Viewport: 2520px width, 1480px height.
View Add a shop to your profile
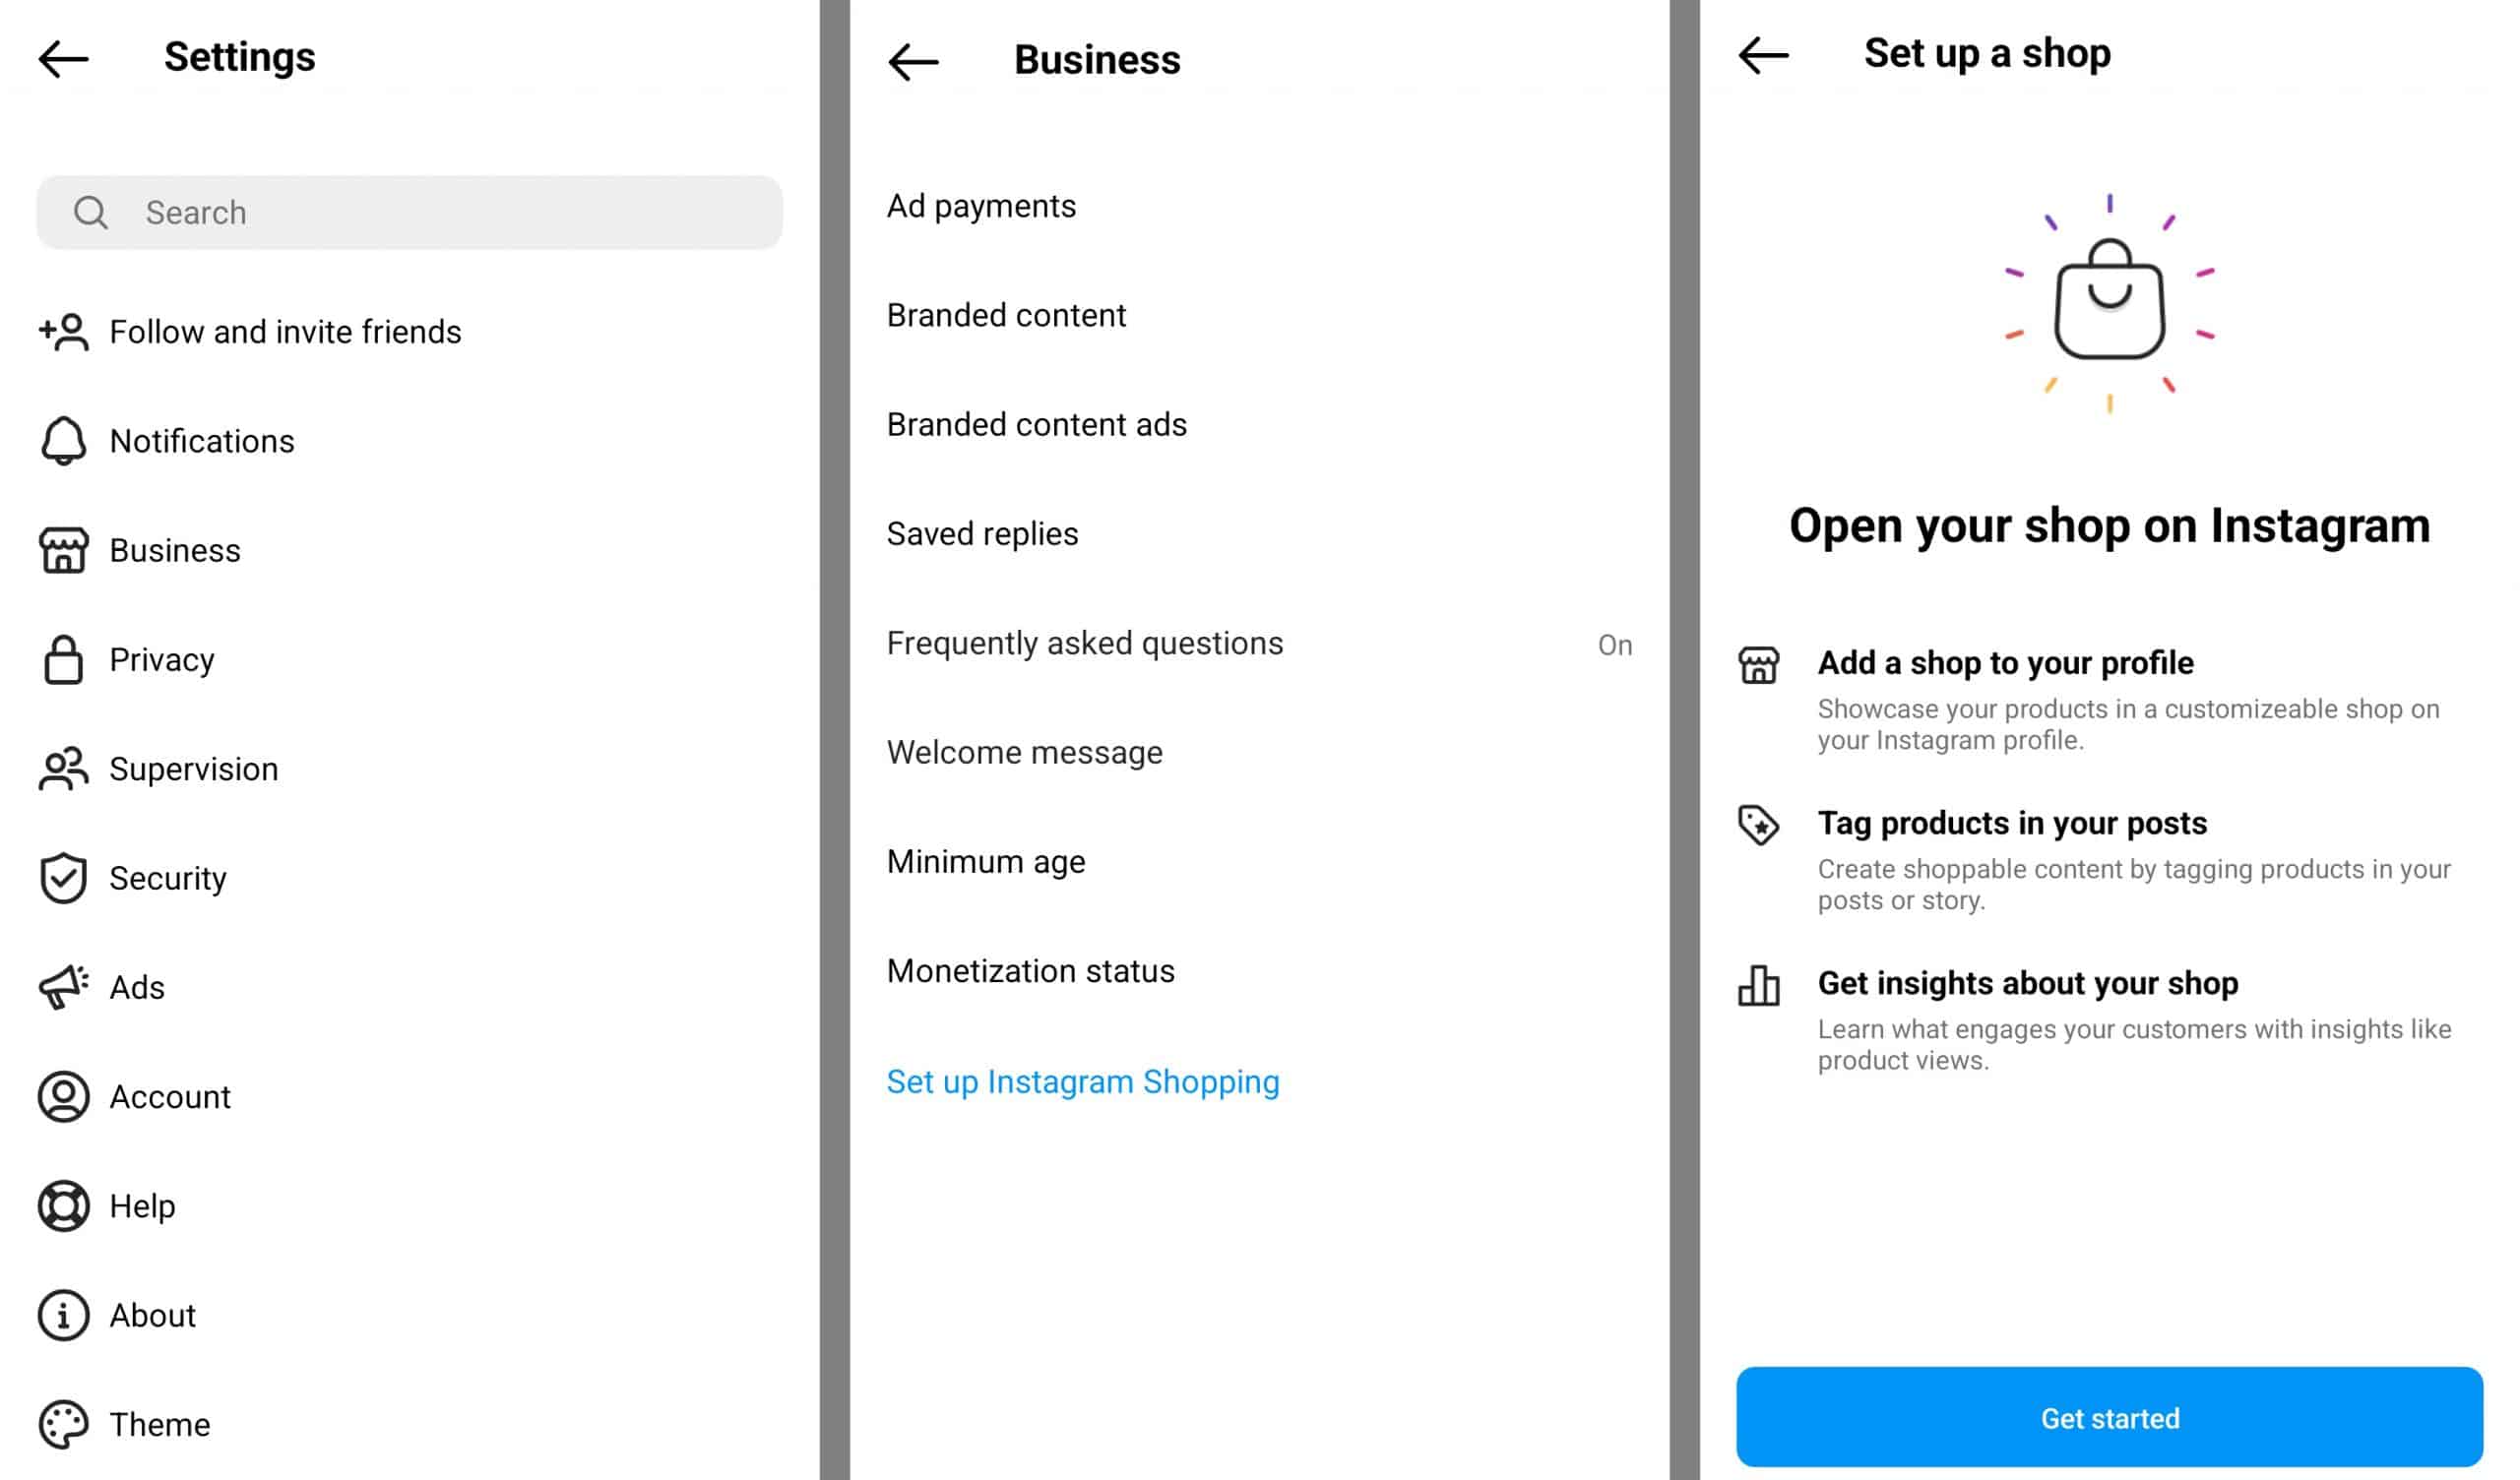pos(2009,662)
